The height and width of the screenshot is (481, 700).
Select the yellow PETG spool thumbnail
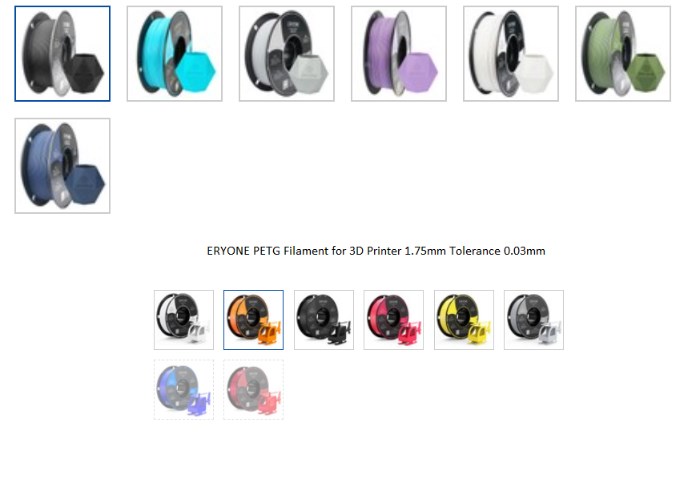[x=464, y=320]
